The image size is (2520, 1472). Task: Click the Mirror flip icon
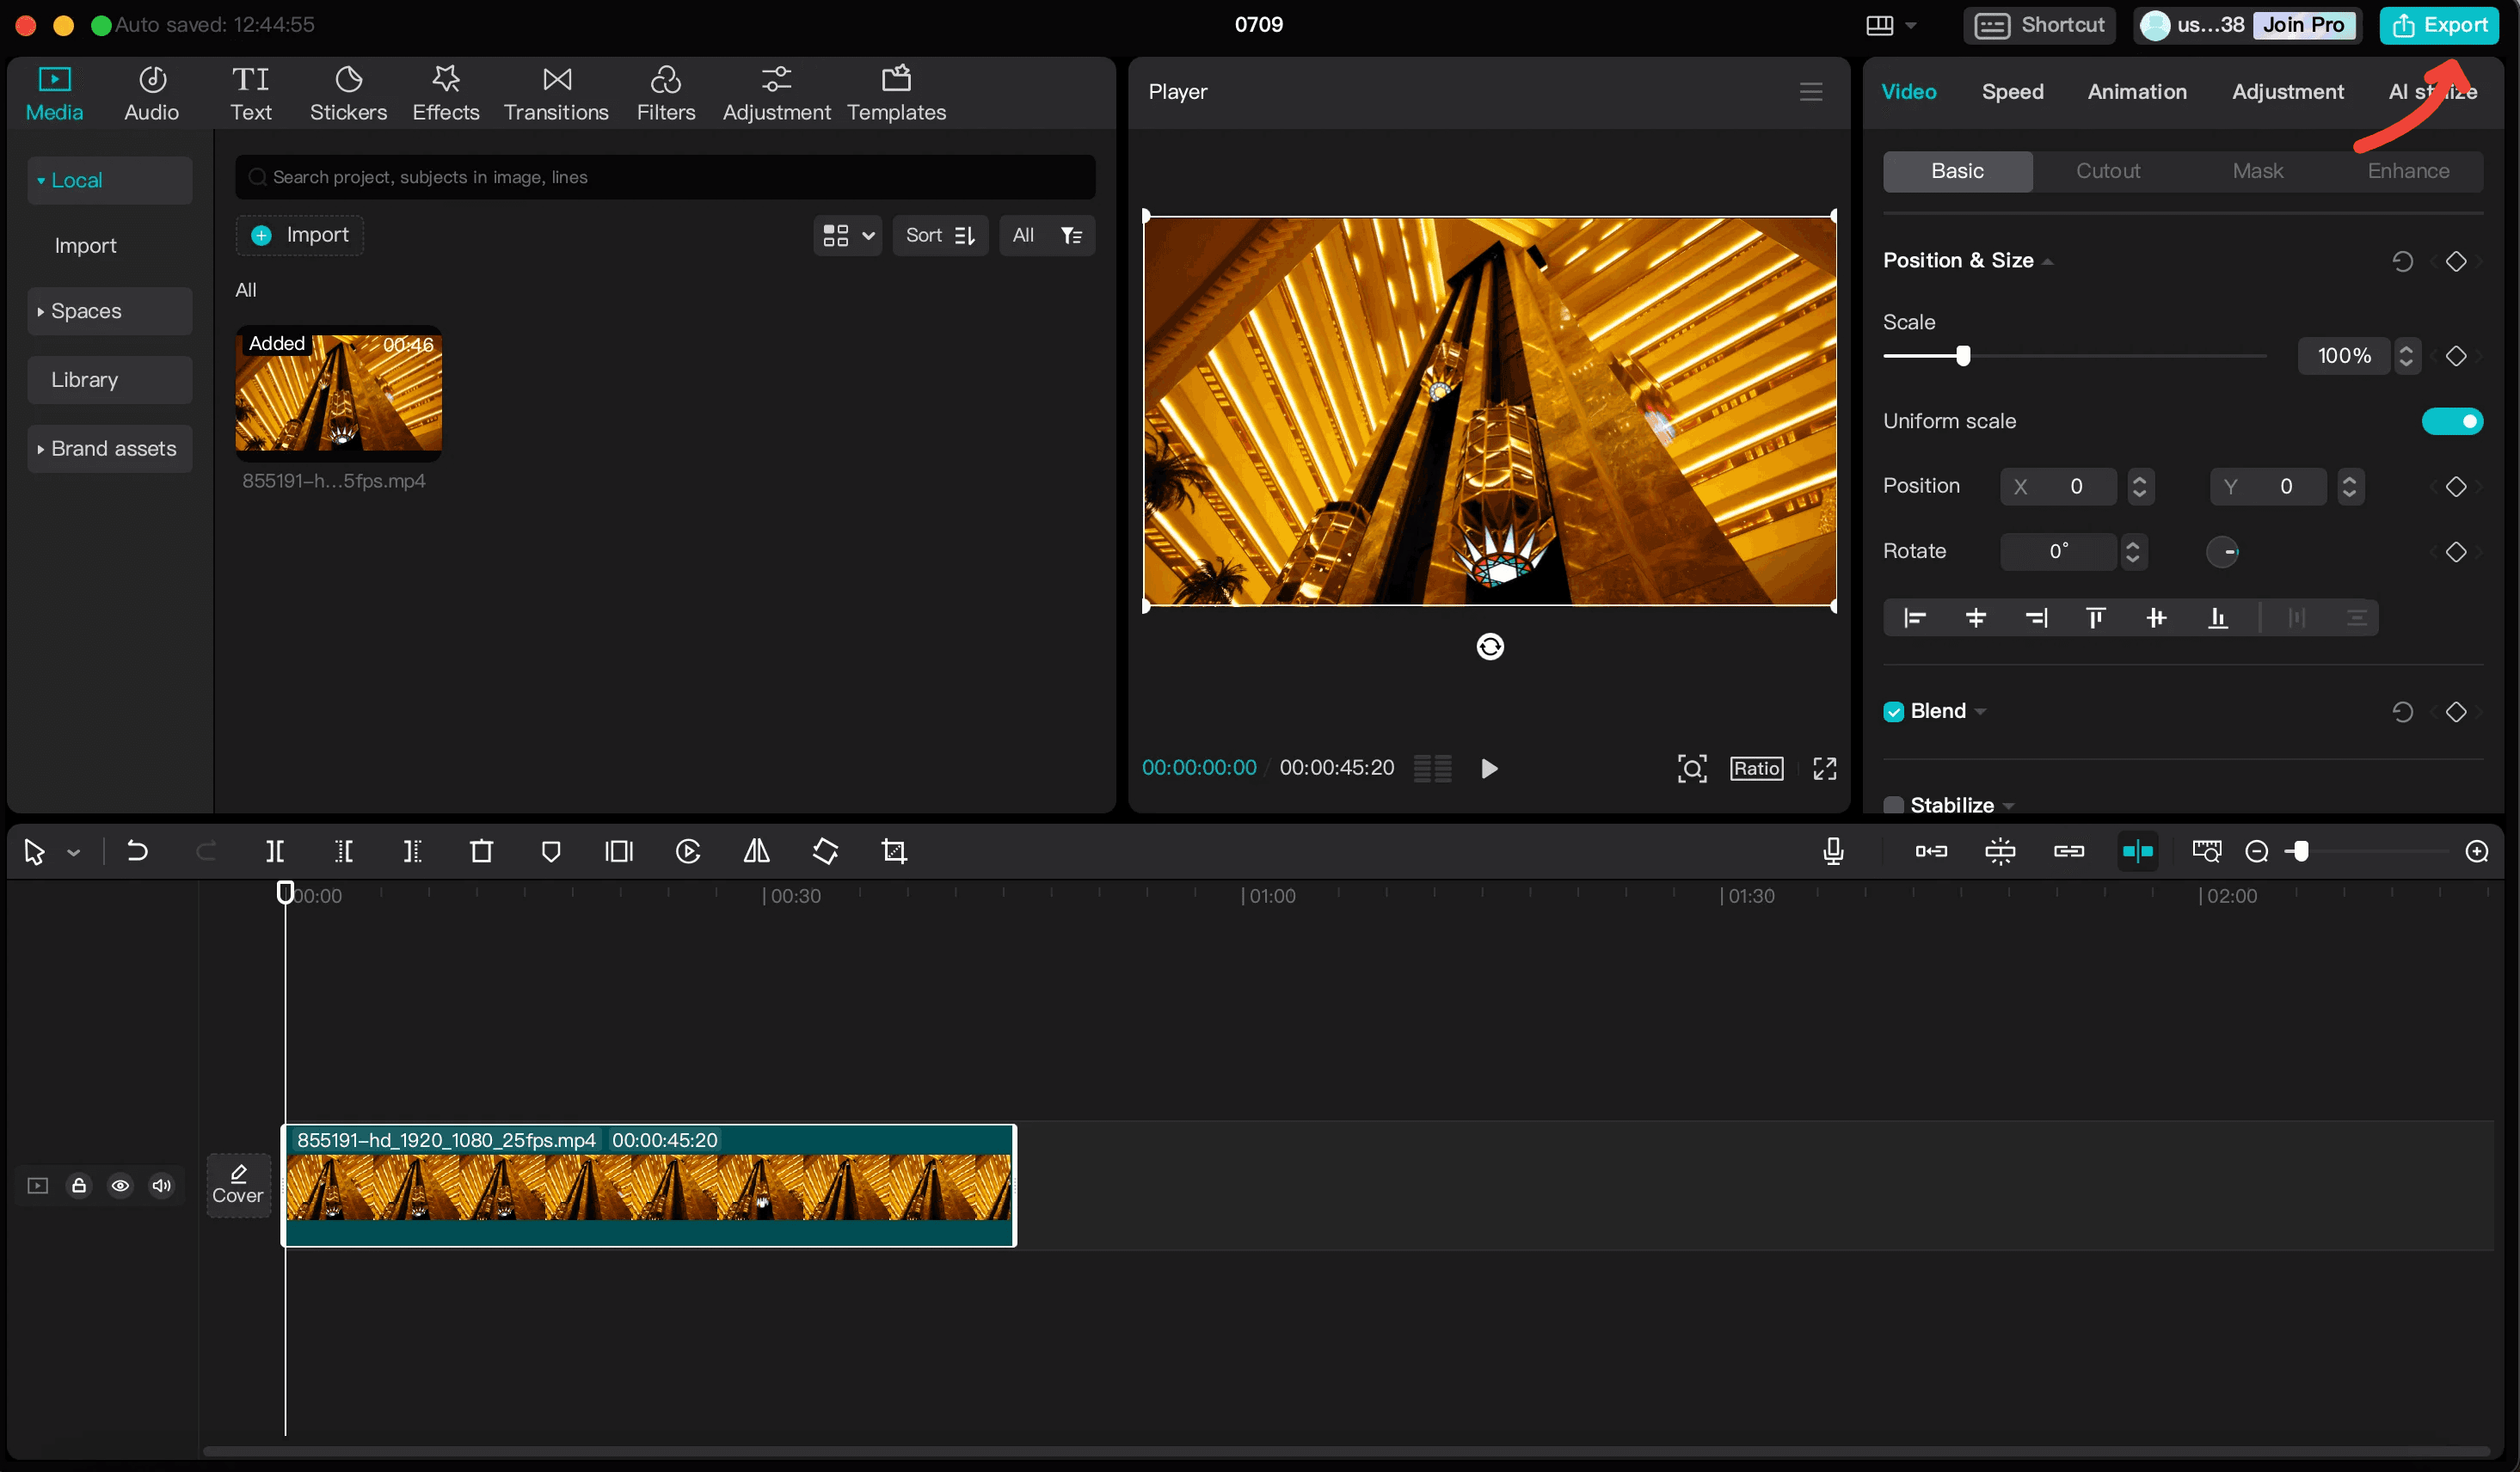point(757,851)
